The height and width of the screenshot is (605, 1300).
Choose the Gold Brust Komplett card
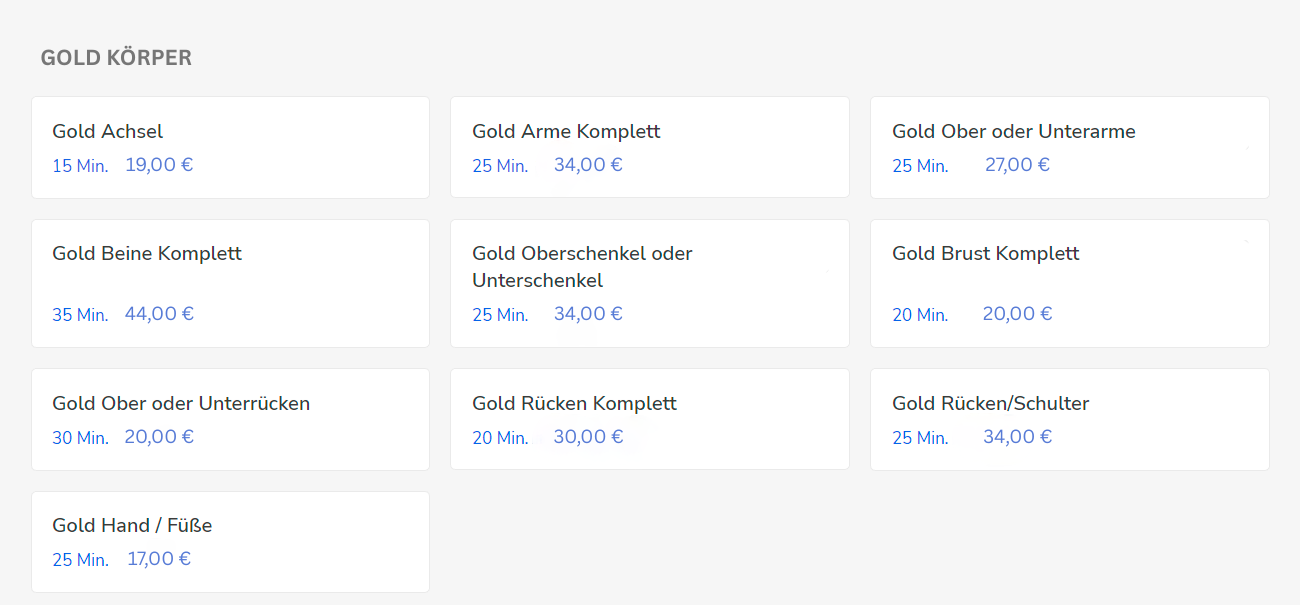pyautogui.click(x=1070, y=283)
